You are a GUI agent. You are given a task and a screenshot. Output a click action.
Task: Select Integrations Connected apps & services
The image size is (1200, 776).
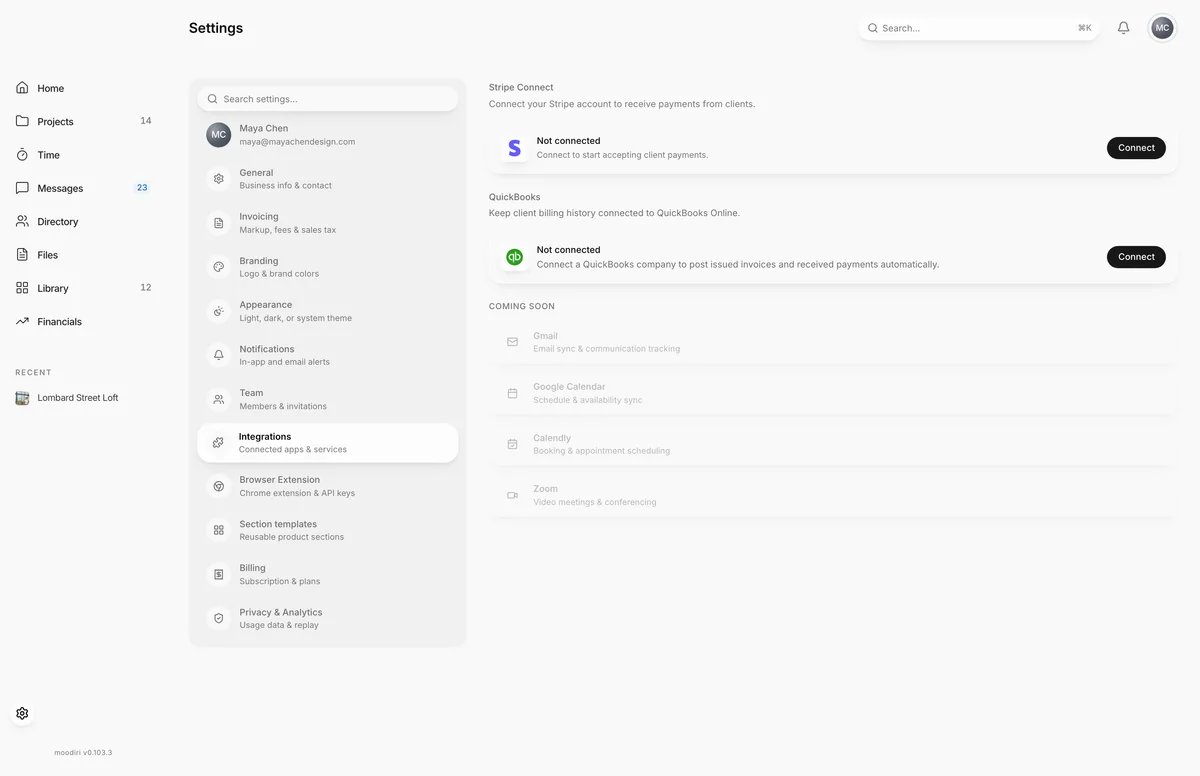328,443
